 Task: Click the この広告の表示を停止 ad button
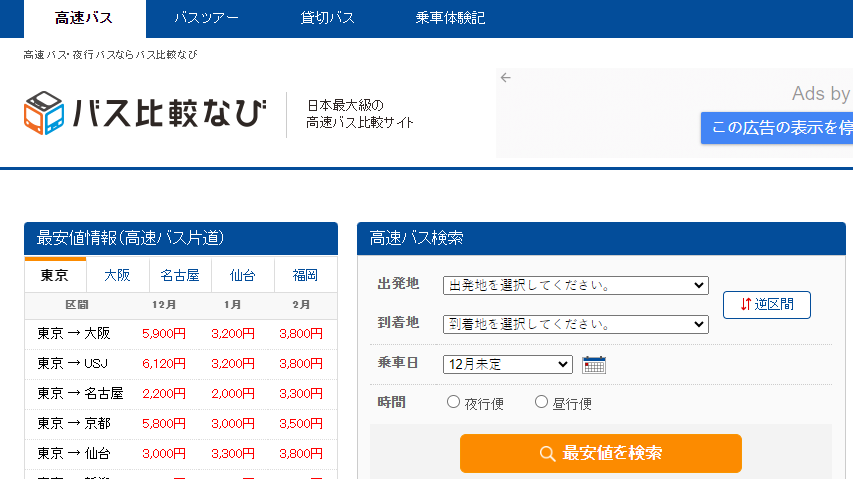777,128
